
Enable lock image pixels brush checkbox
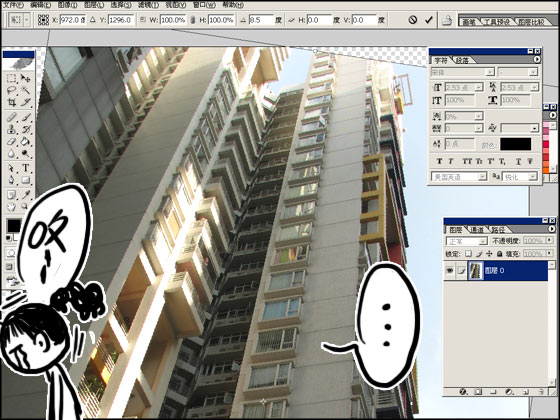pos(479,254)
